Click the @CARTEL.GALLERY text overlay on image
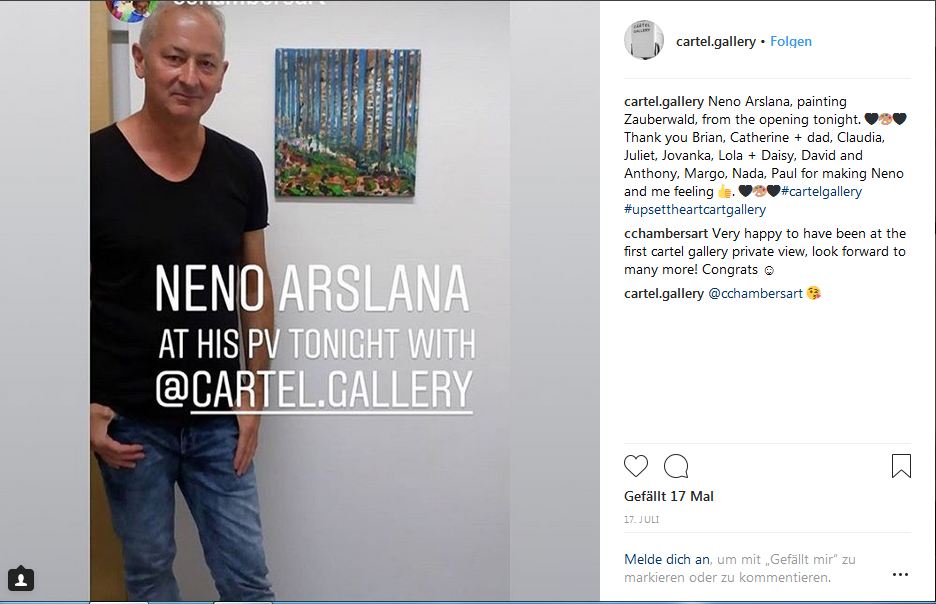This screenshot has height=604, width=936. click(314, 389)
